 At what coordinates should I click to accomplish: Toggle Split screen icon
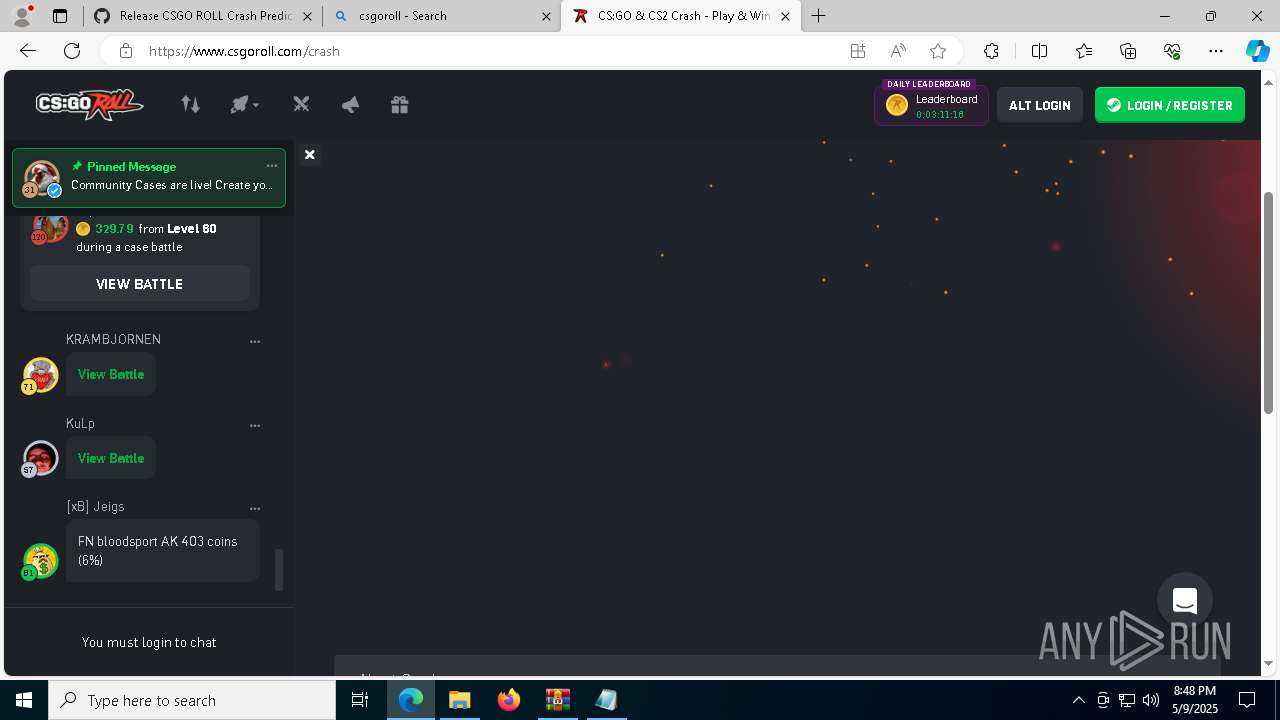click(1039, 51)
